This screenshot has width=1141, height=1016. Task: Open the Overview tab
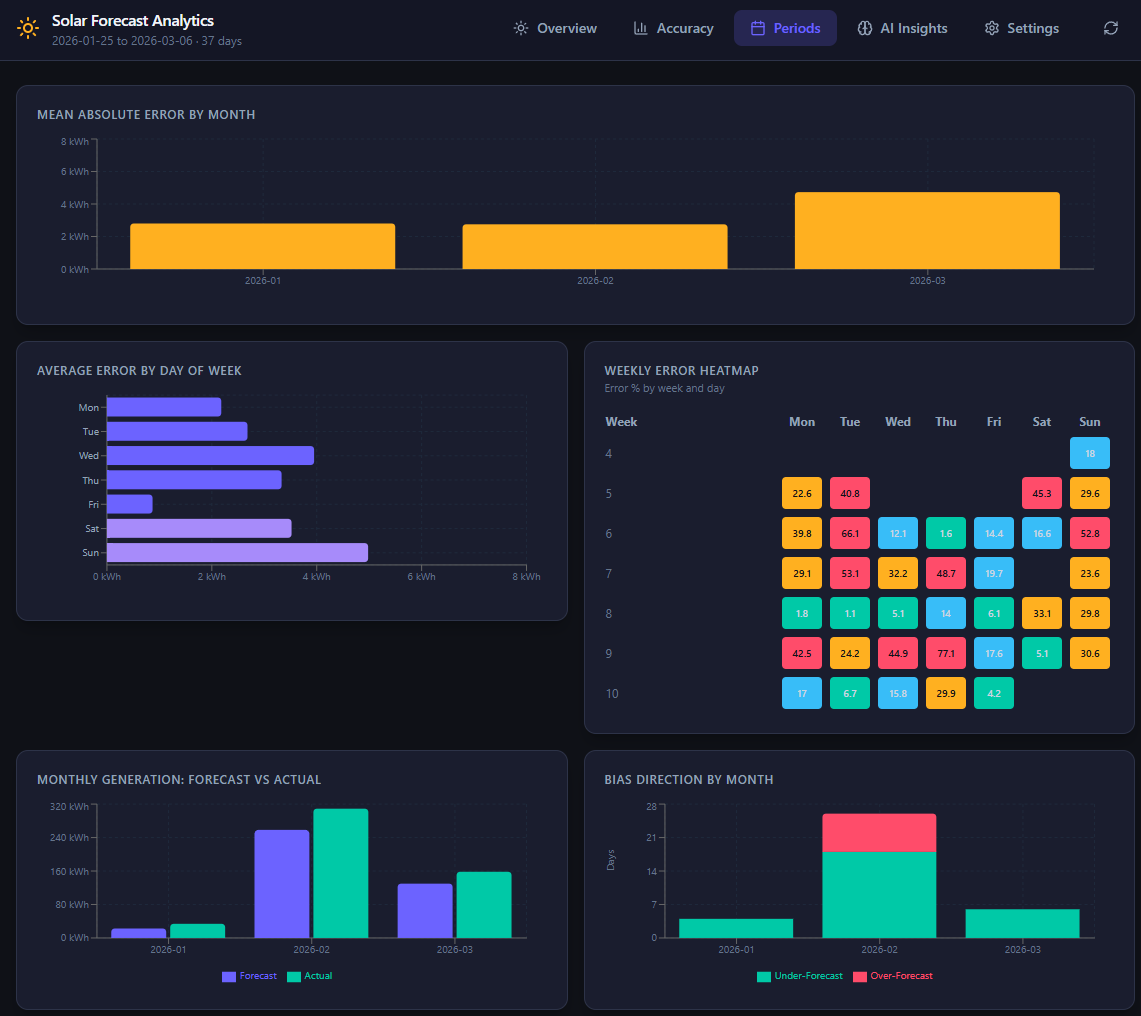[x=555, y=28]
